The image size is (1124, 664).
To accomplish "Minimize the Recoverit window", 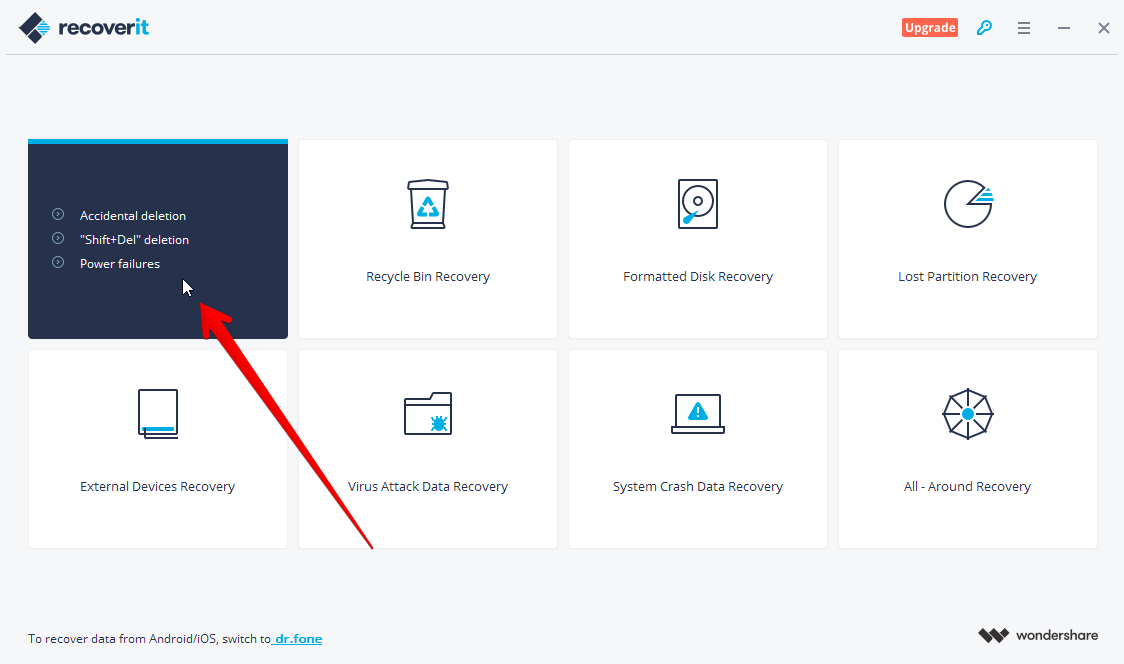I will 1064,28.
